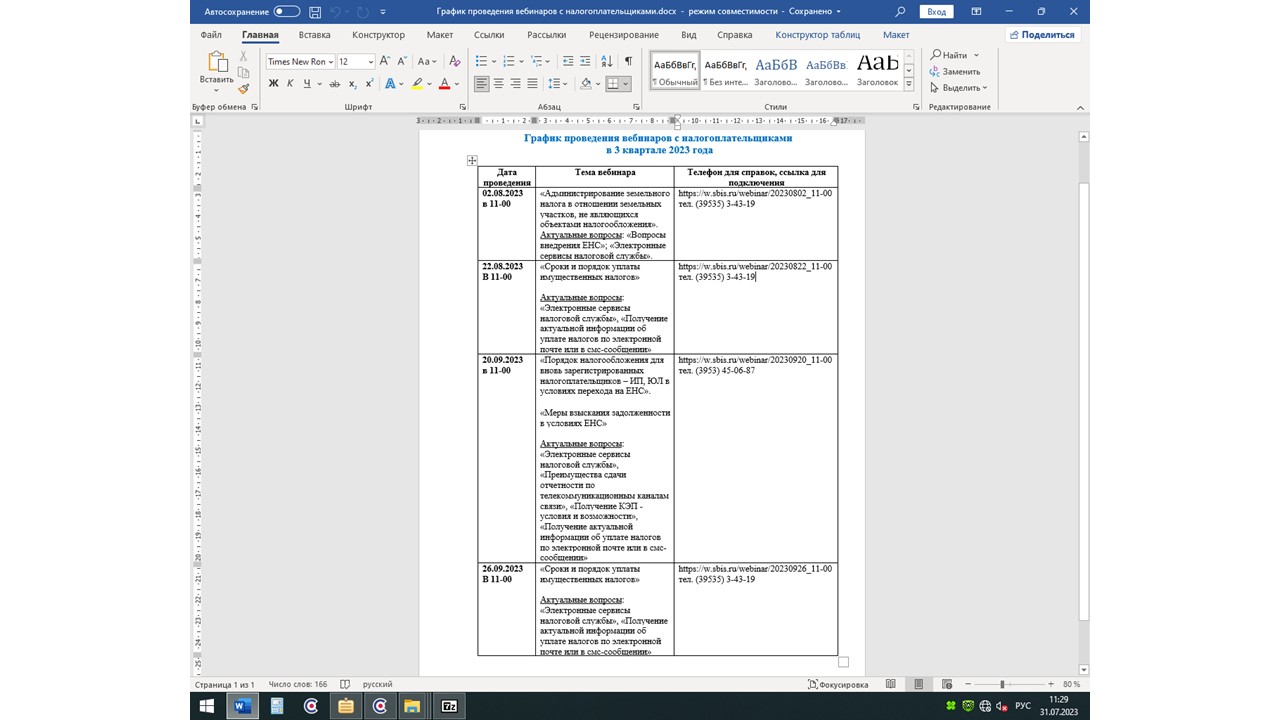Open the Шрифт dialog launcher
The height and width of the screenshot is (720, 1280).
point(462,107)
